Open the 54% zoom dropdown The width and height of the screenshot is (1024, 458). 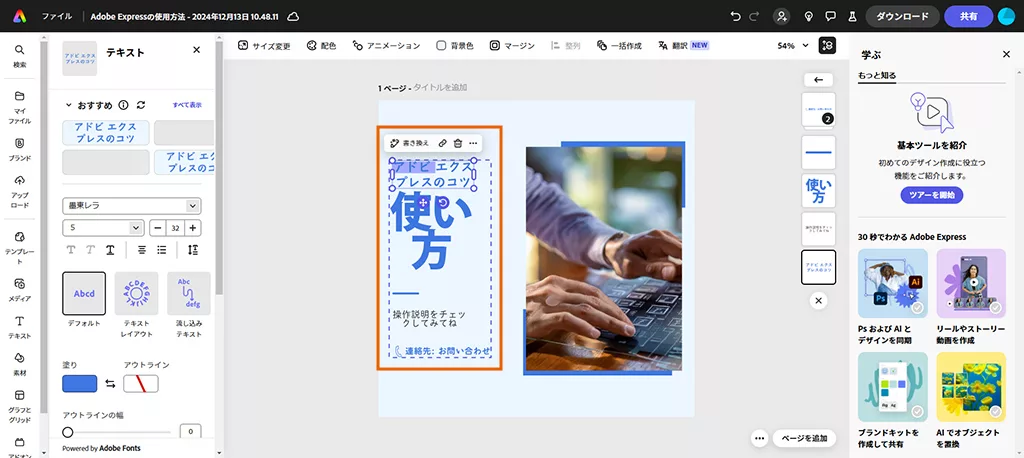tap(793, 46)
